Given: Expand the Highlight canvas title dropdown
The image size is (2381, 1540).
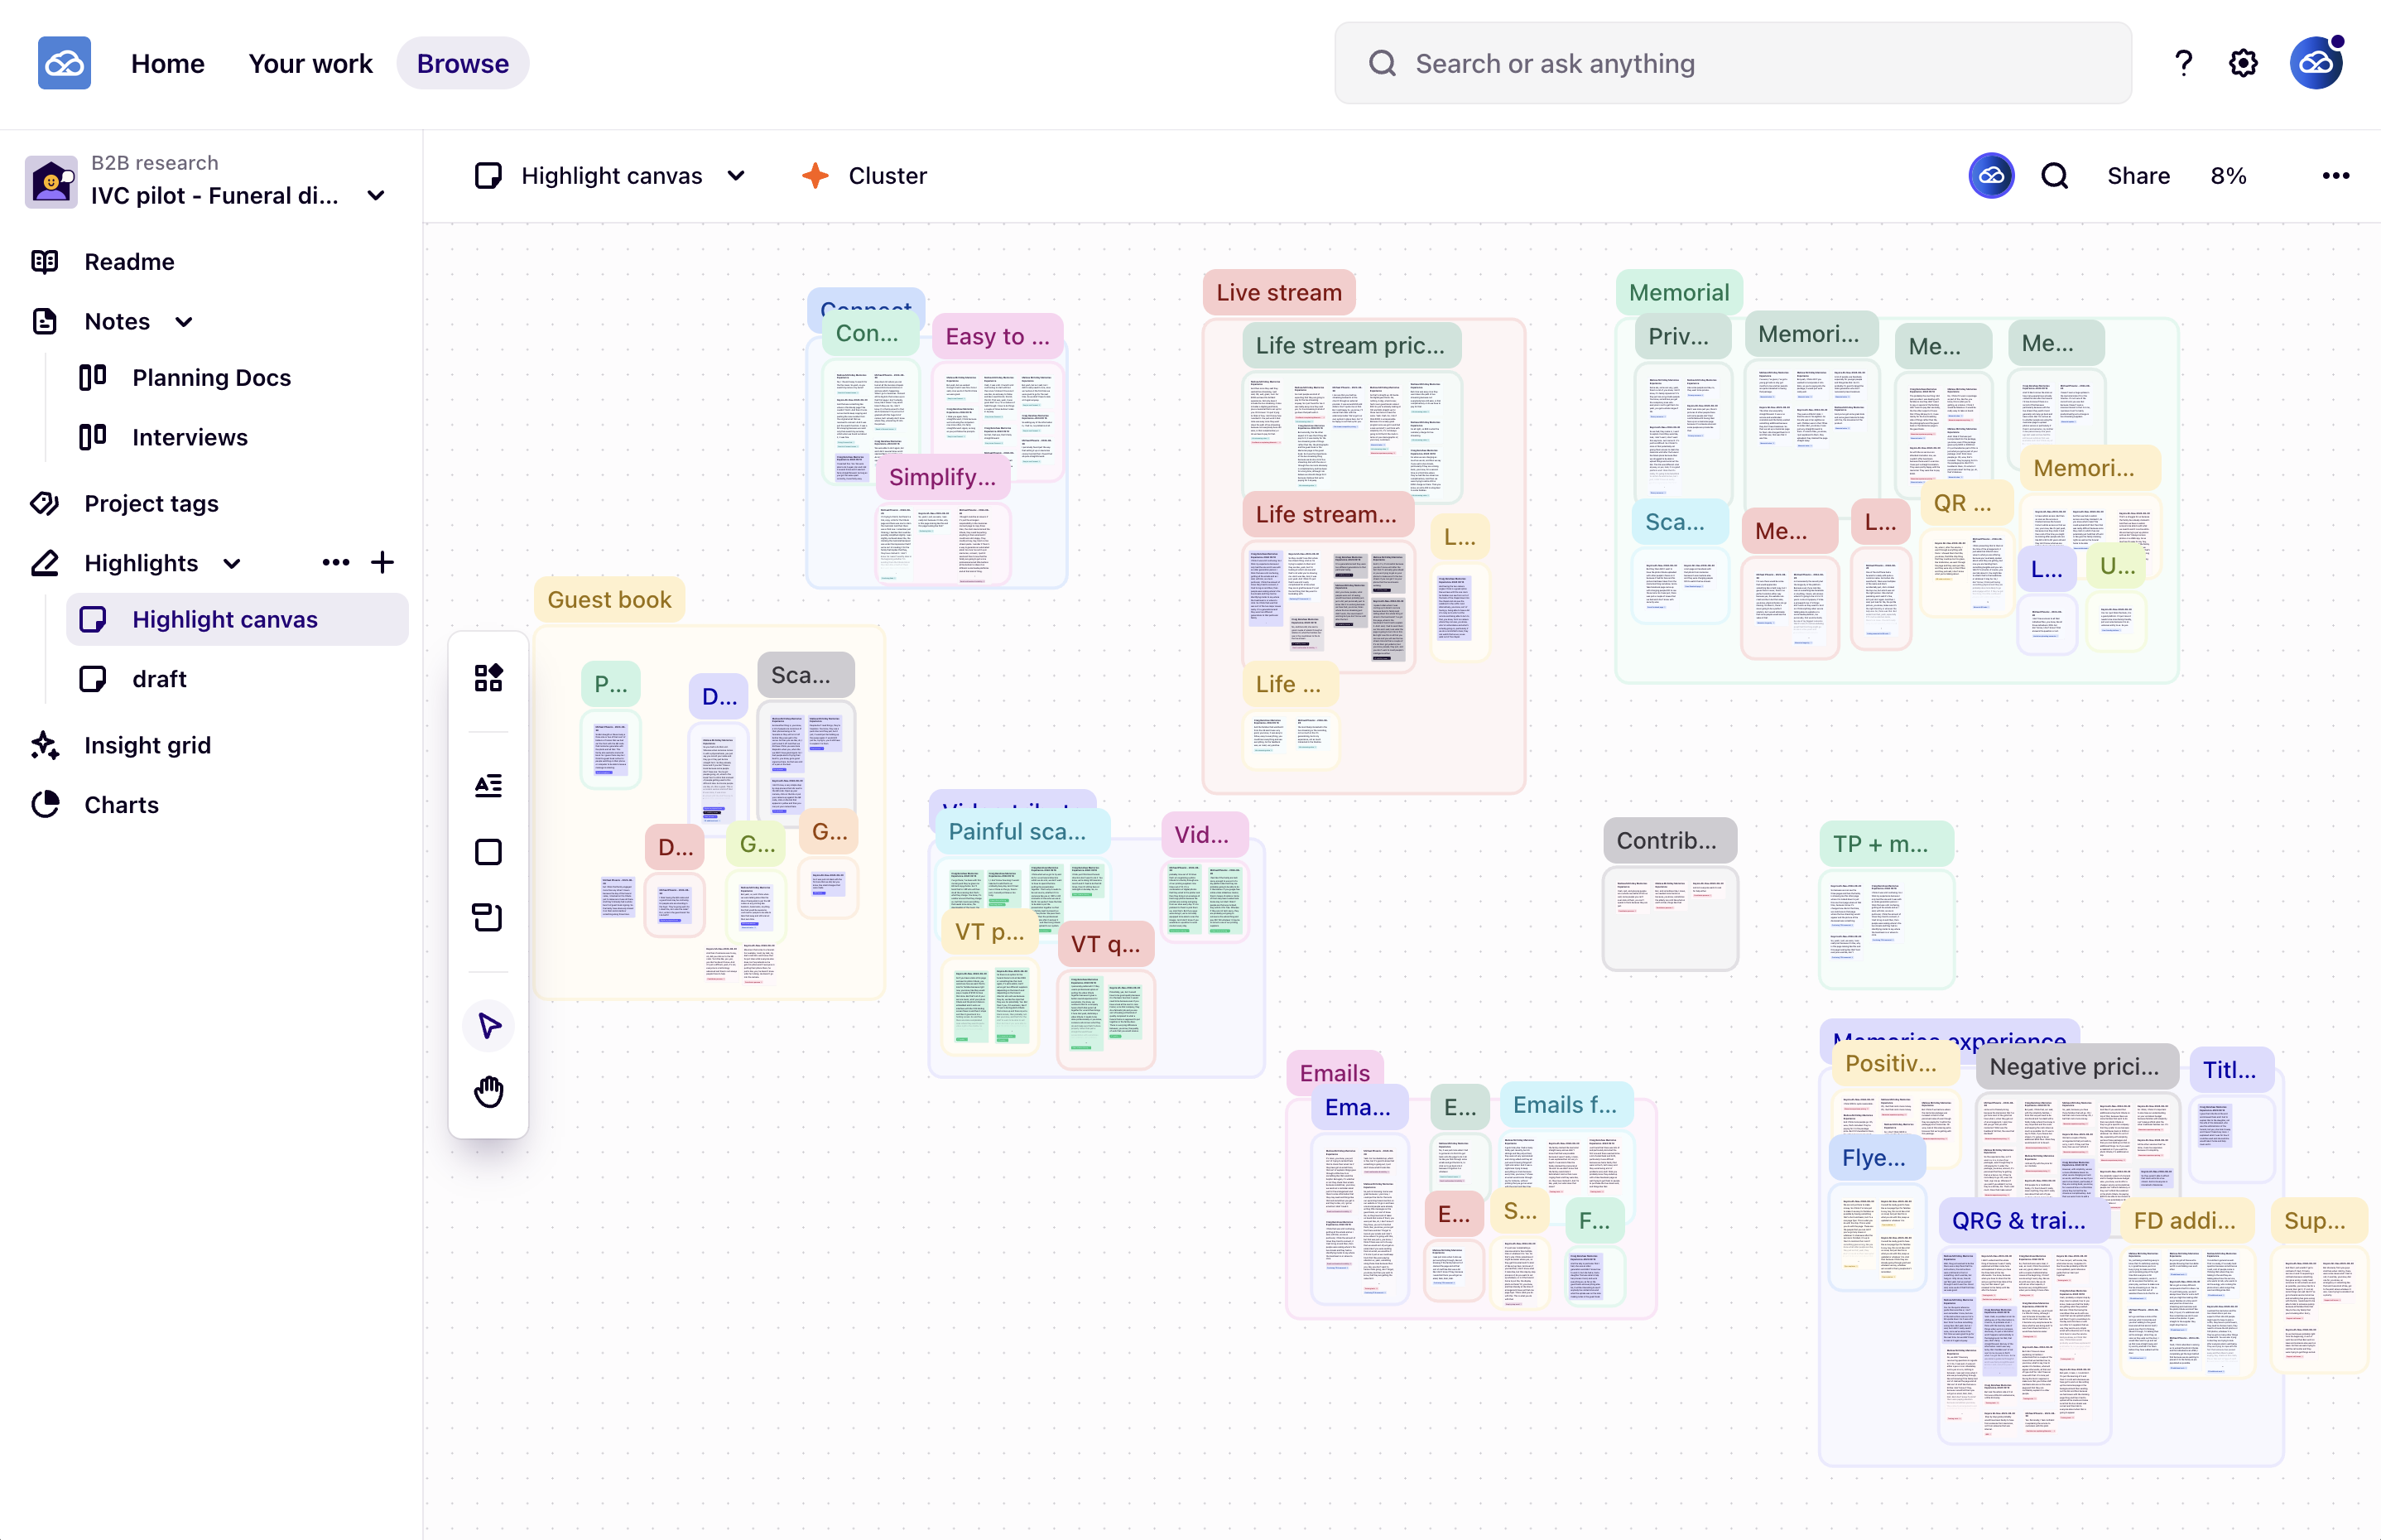Looking at the screenshot, I should [737, 176].
